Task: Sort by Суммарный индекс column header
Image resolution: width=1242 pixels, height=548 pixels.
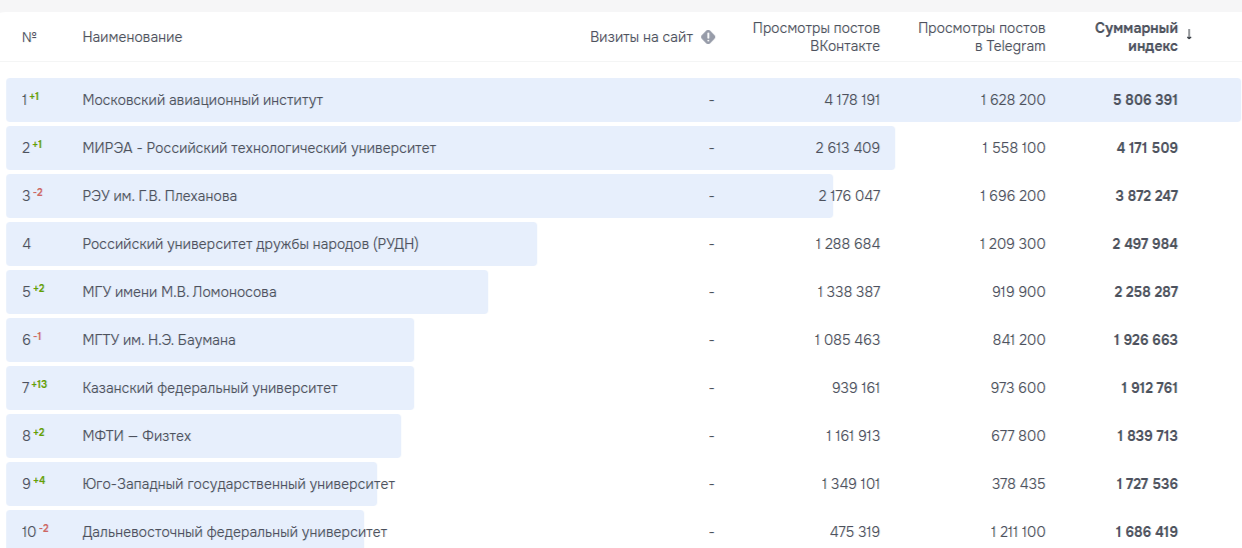Action: tap(1136, 37)
